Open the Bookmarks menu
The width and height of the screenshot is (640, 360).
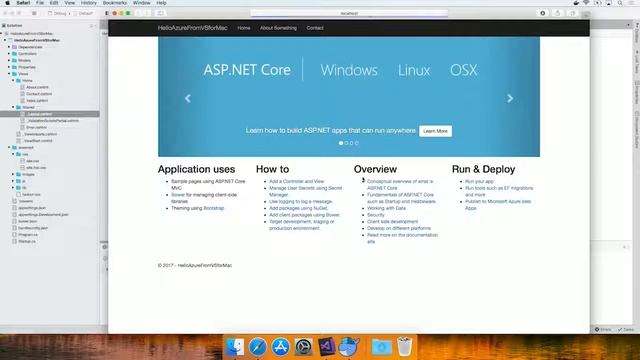(x=115, y=3)
